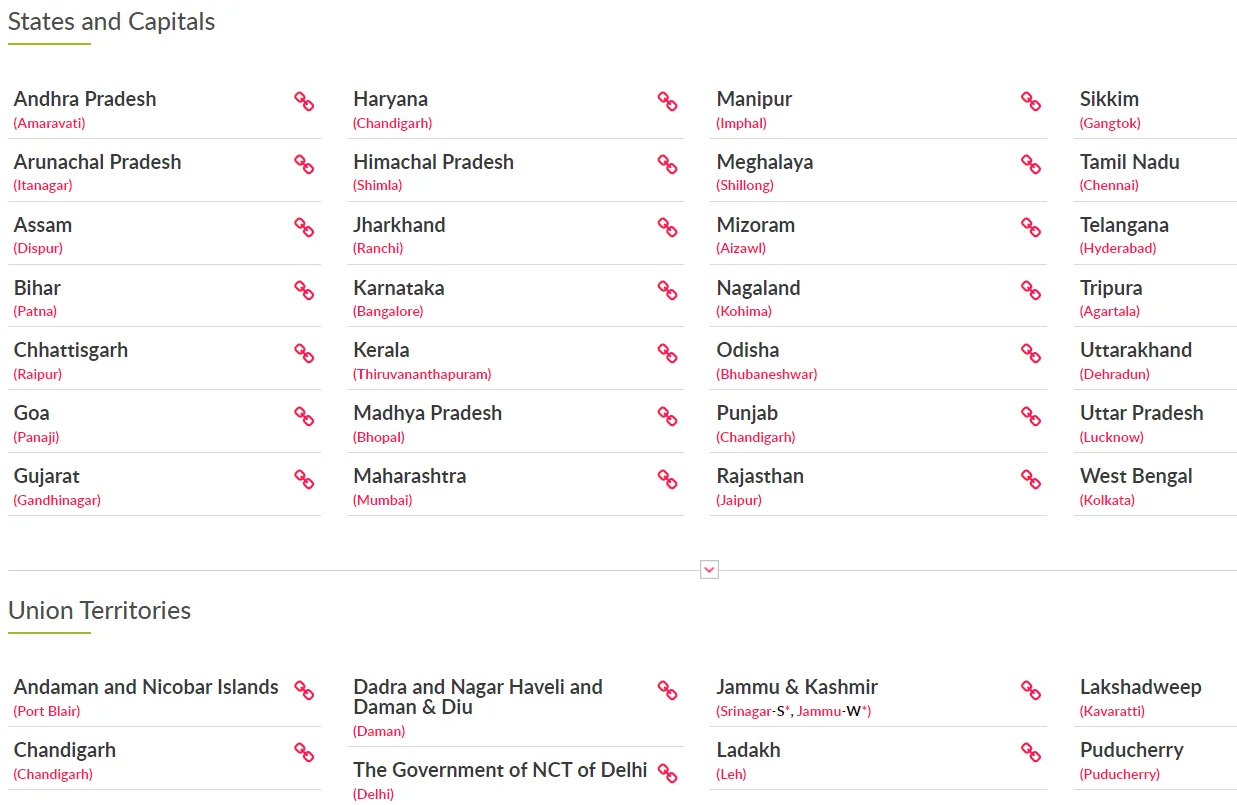Select the Lakshadweep territory name

(1140, 687)
